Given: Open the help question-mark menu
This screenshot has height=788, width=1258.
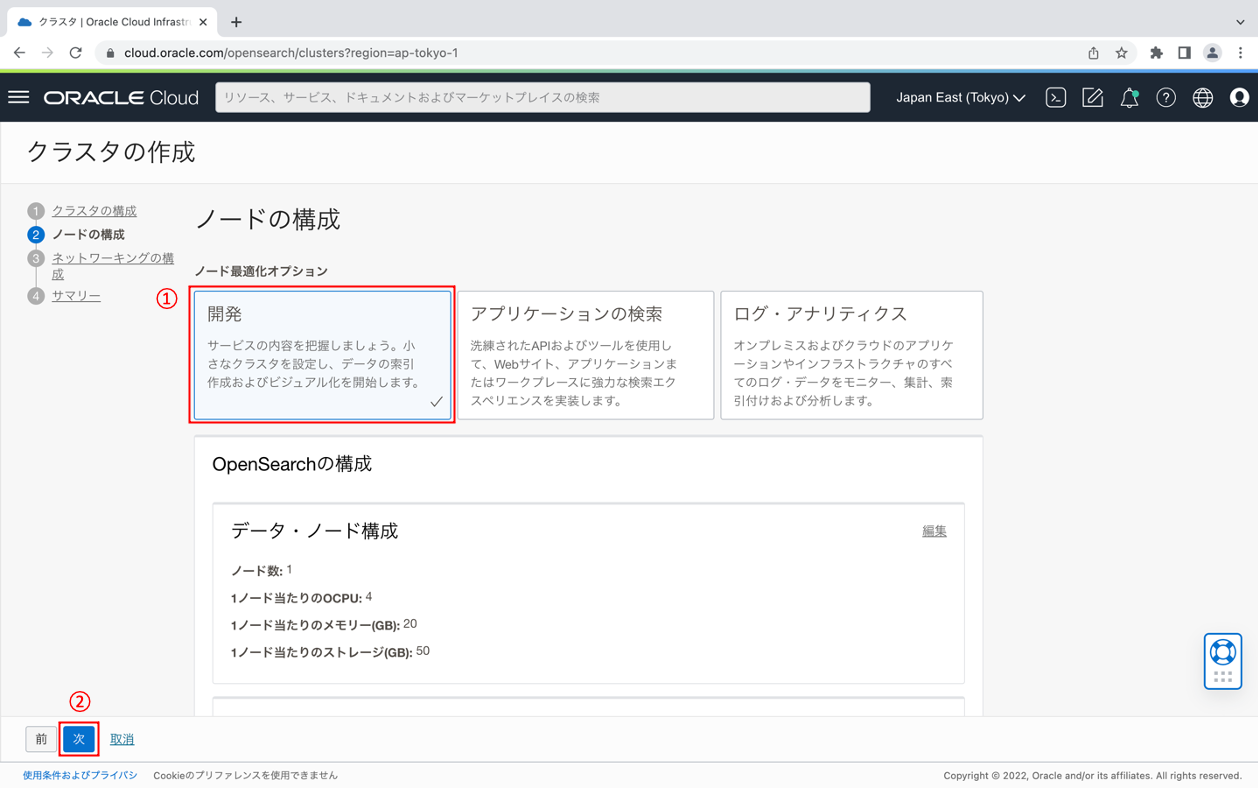Looking at the screenshot, I should pyautogui.click(x=1166, y=97).
